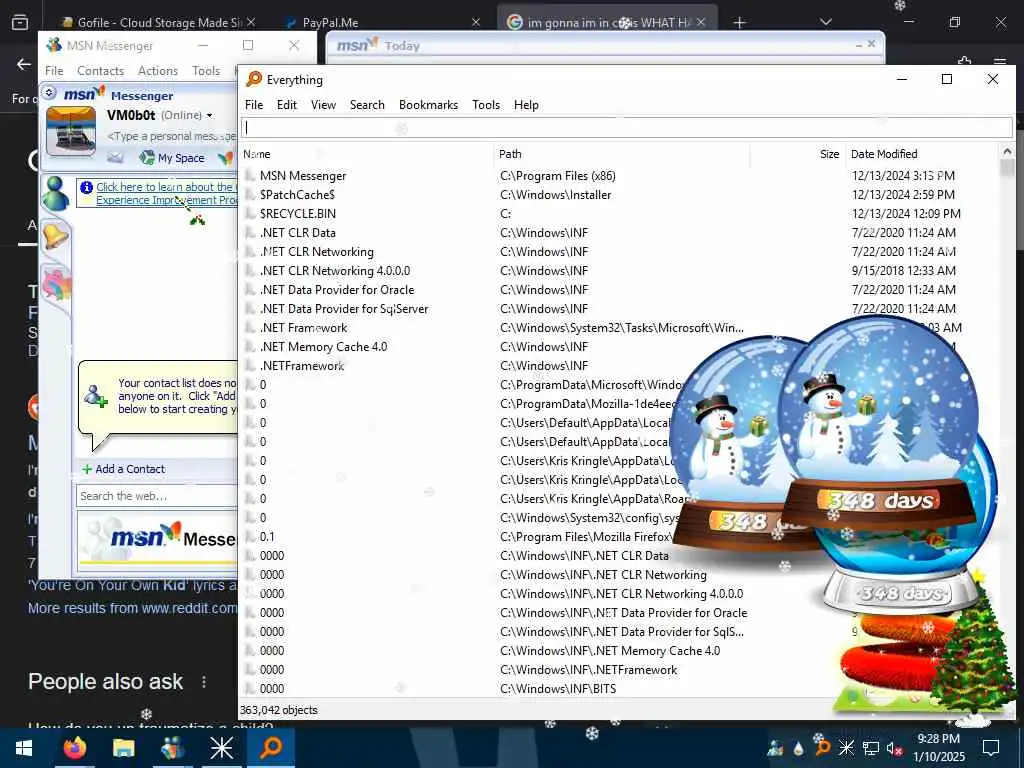Open File Explorer from the taskbar
The height and width of the screenshot is (768, 1024).
[x=123, y=748]
